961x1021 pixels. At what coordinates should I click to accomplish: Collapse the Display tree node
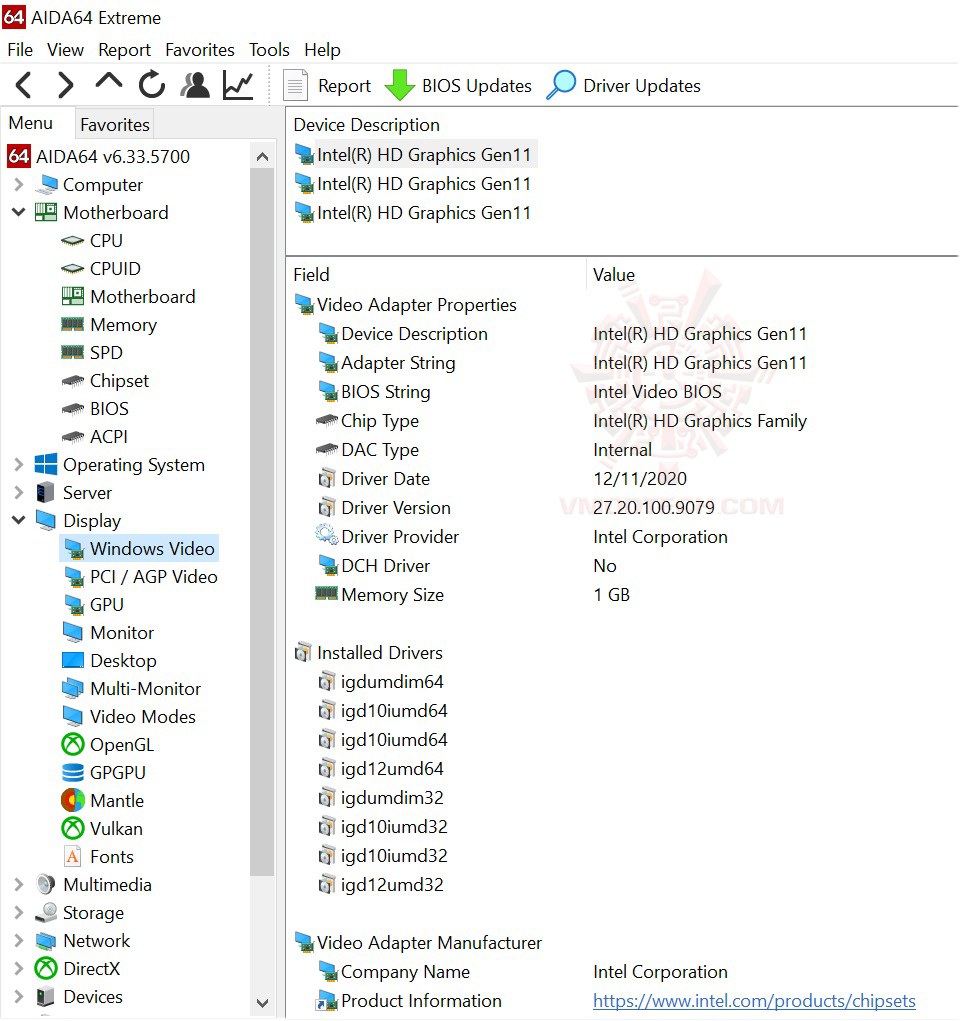18,520
